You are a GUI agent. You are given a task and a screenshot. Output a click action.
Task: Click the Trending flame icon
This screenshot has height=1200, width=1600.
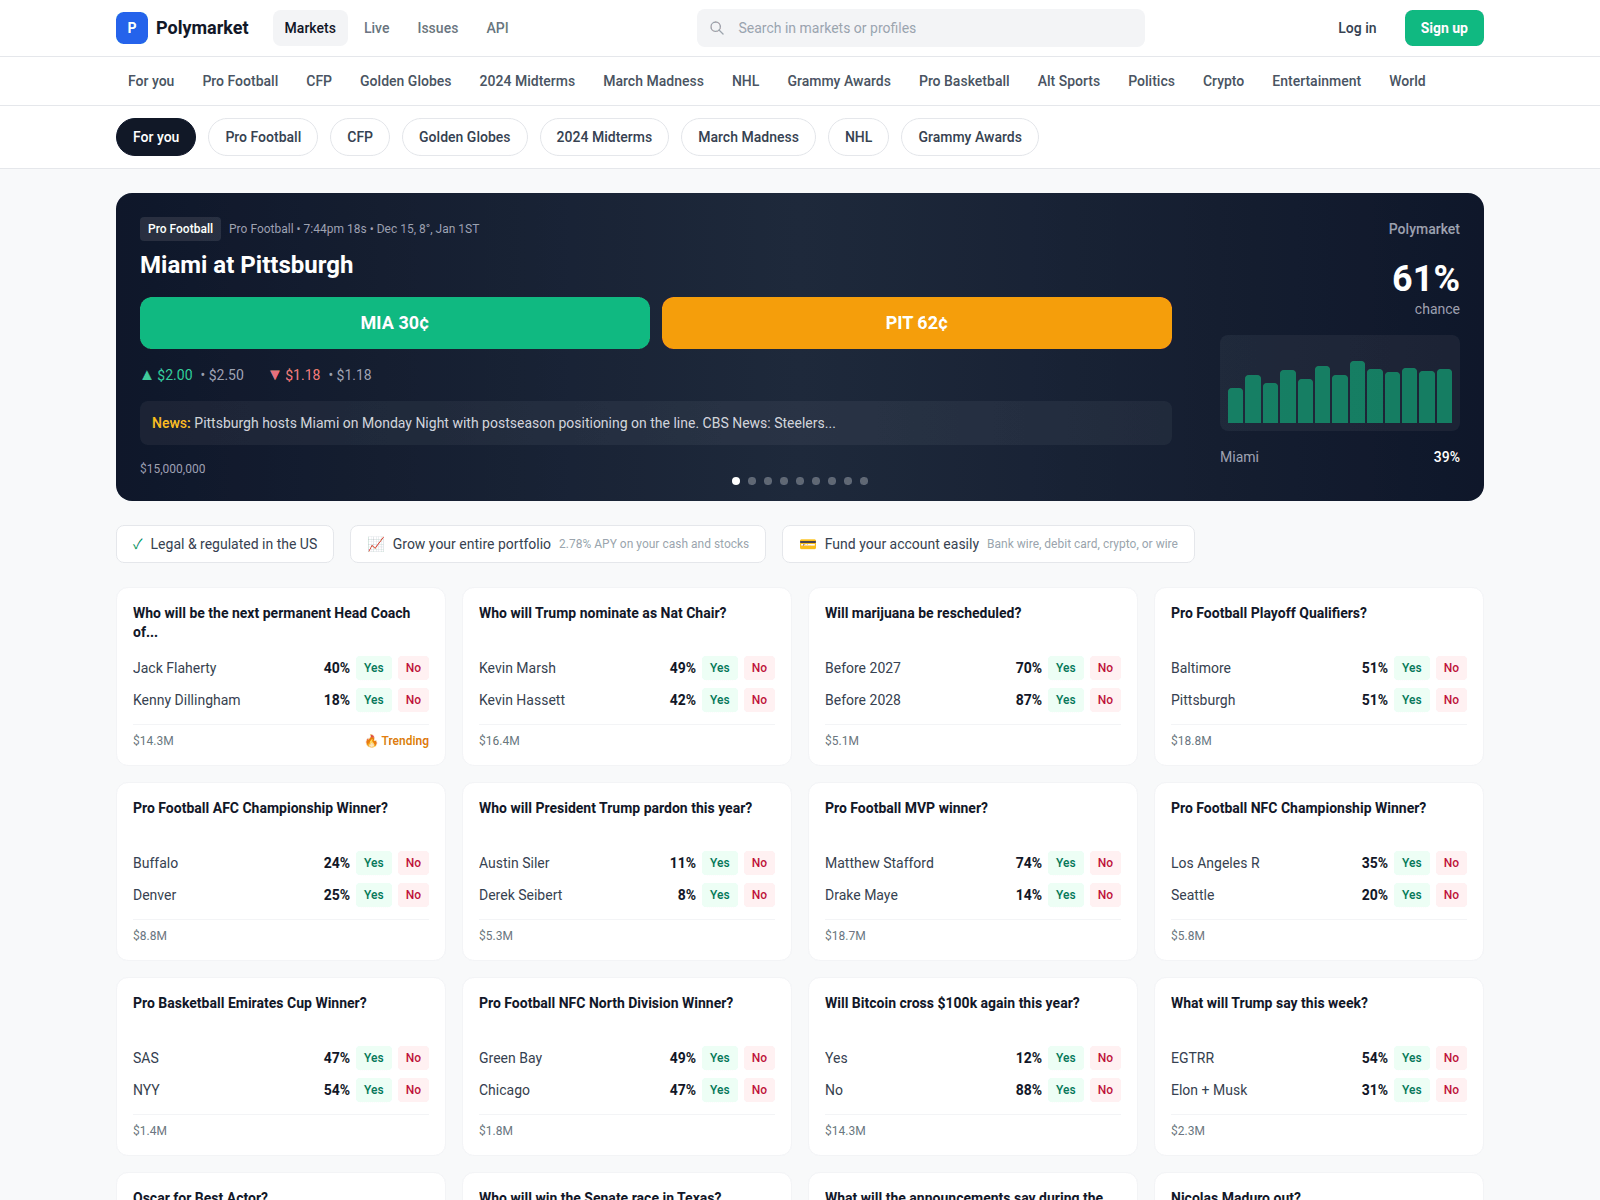(x=371, y=741)
